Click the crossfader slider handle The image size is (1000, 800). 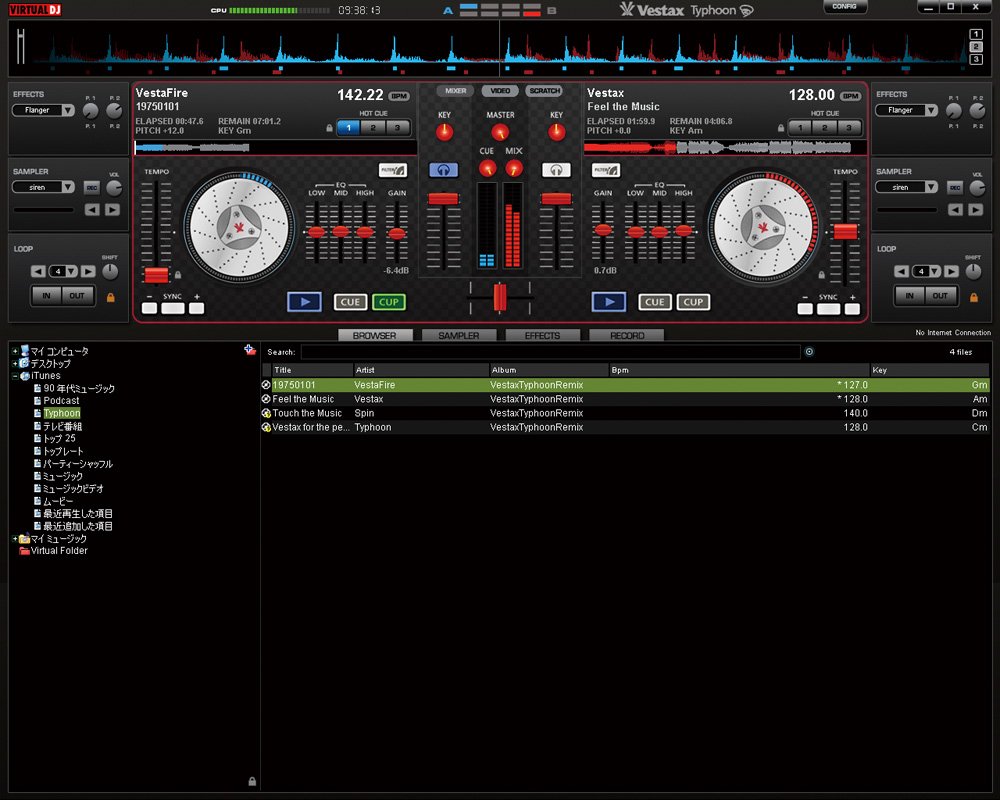(x=500, y=296)
